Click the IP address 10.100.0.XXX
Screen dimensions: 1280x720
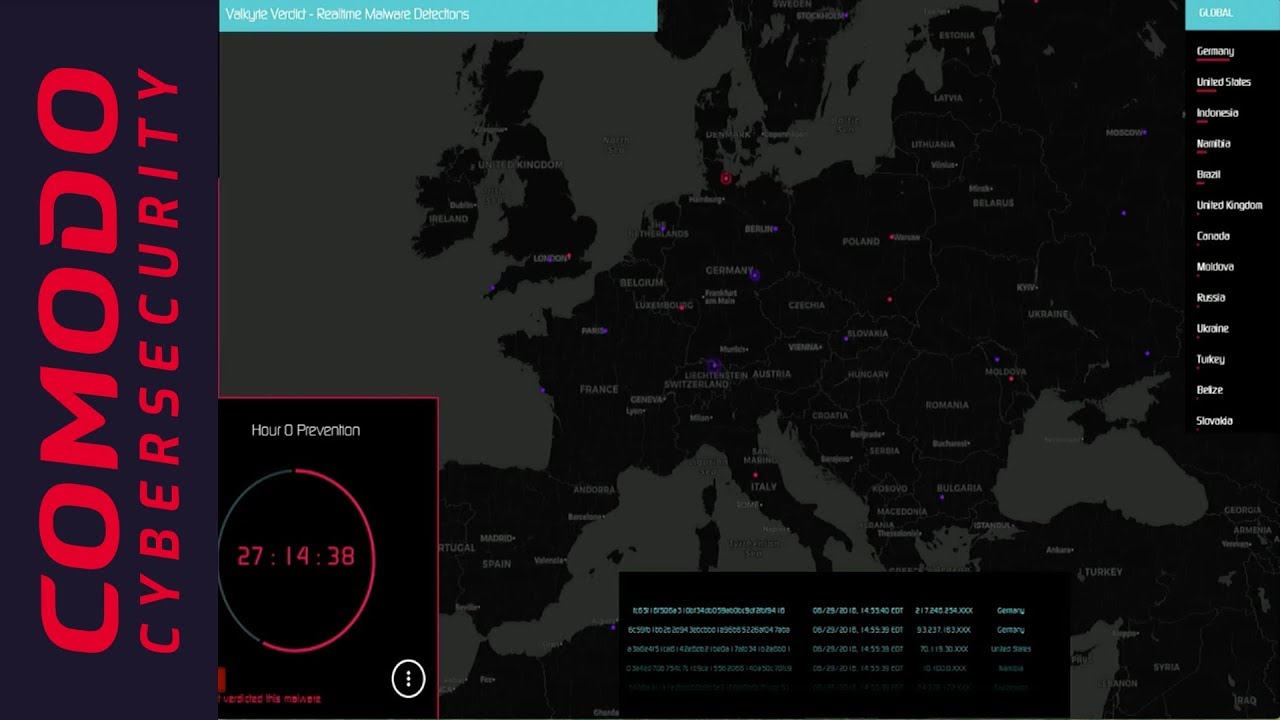(x=944, y=668)
